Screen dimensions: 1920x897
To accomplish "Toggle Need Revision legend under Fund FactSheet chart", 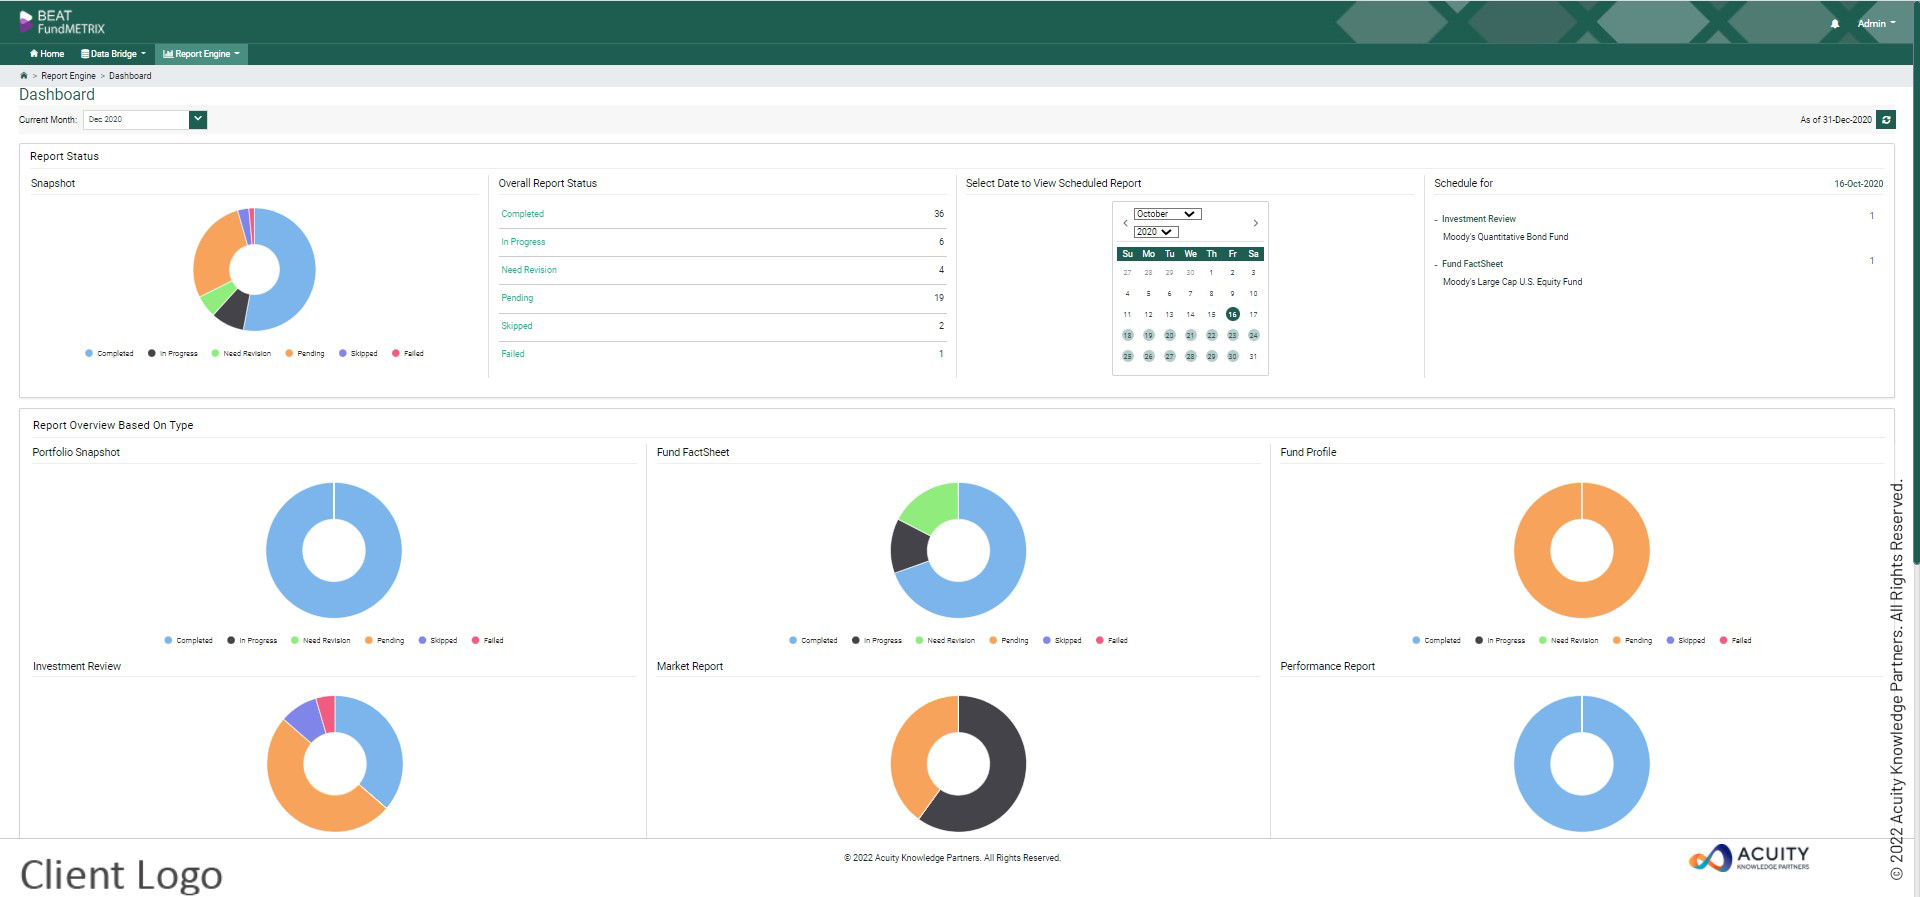I will (x=945, y=640).
